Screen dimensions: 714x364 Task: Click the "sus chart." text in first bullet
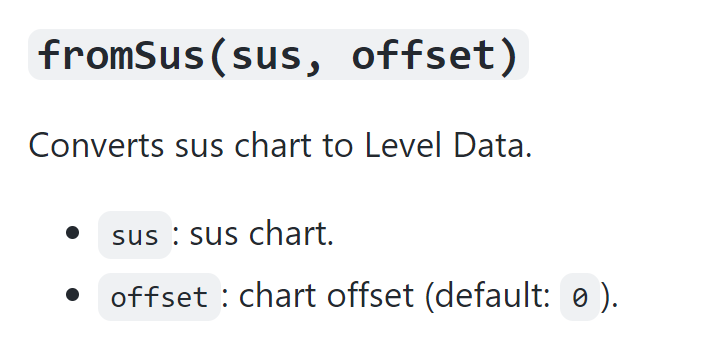click(x=261, y=234)
